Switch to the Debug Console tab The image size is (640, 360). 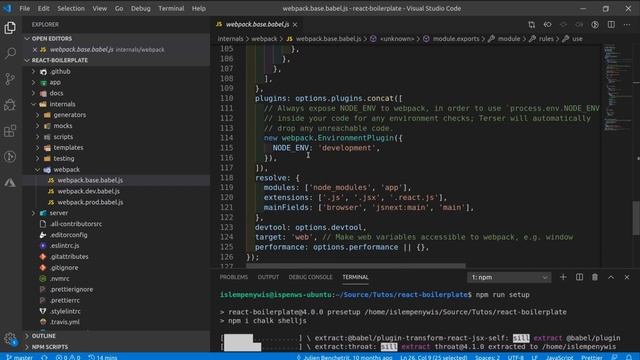click(310, 277)
